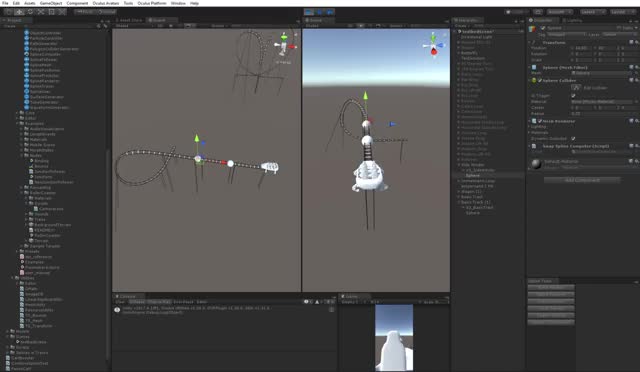Open the GameObject menu
Image resolution: width=640 pixels, height=372 pixels.
click(x=51, y=3)
